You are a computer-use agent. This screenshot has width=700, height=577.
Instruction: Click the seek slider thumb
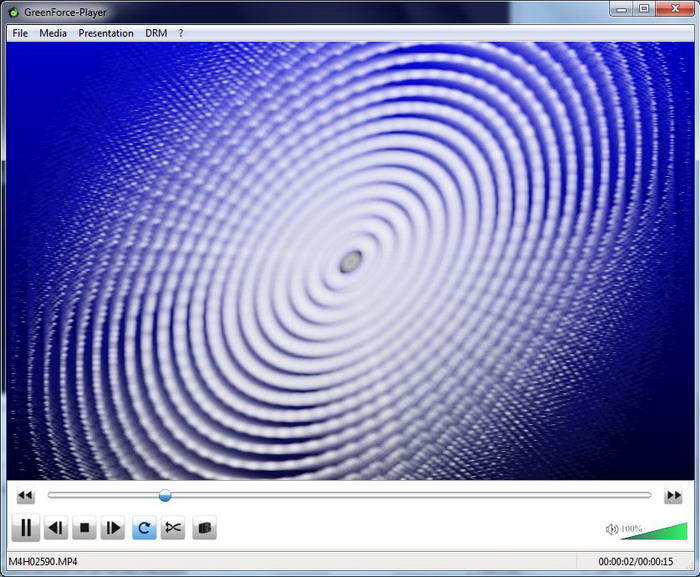pos(165,495)
